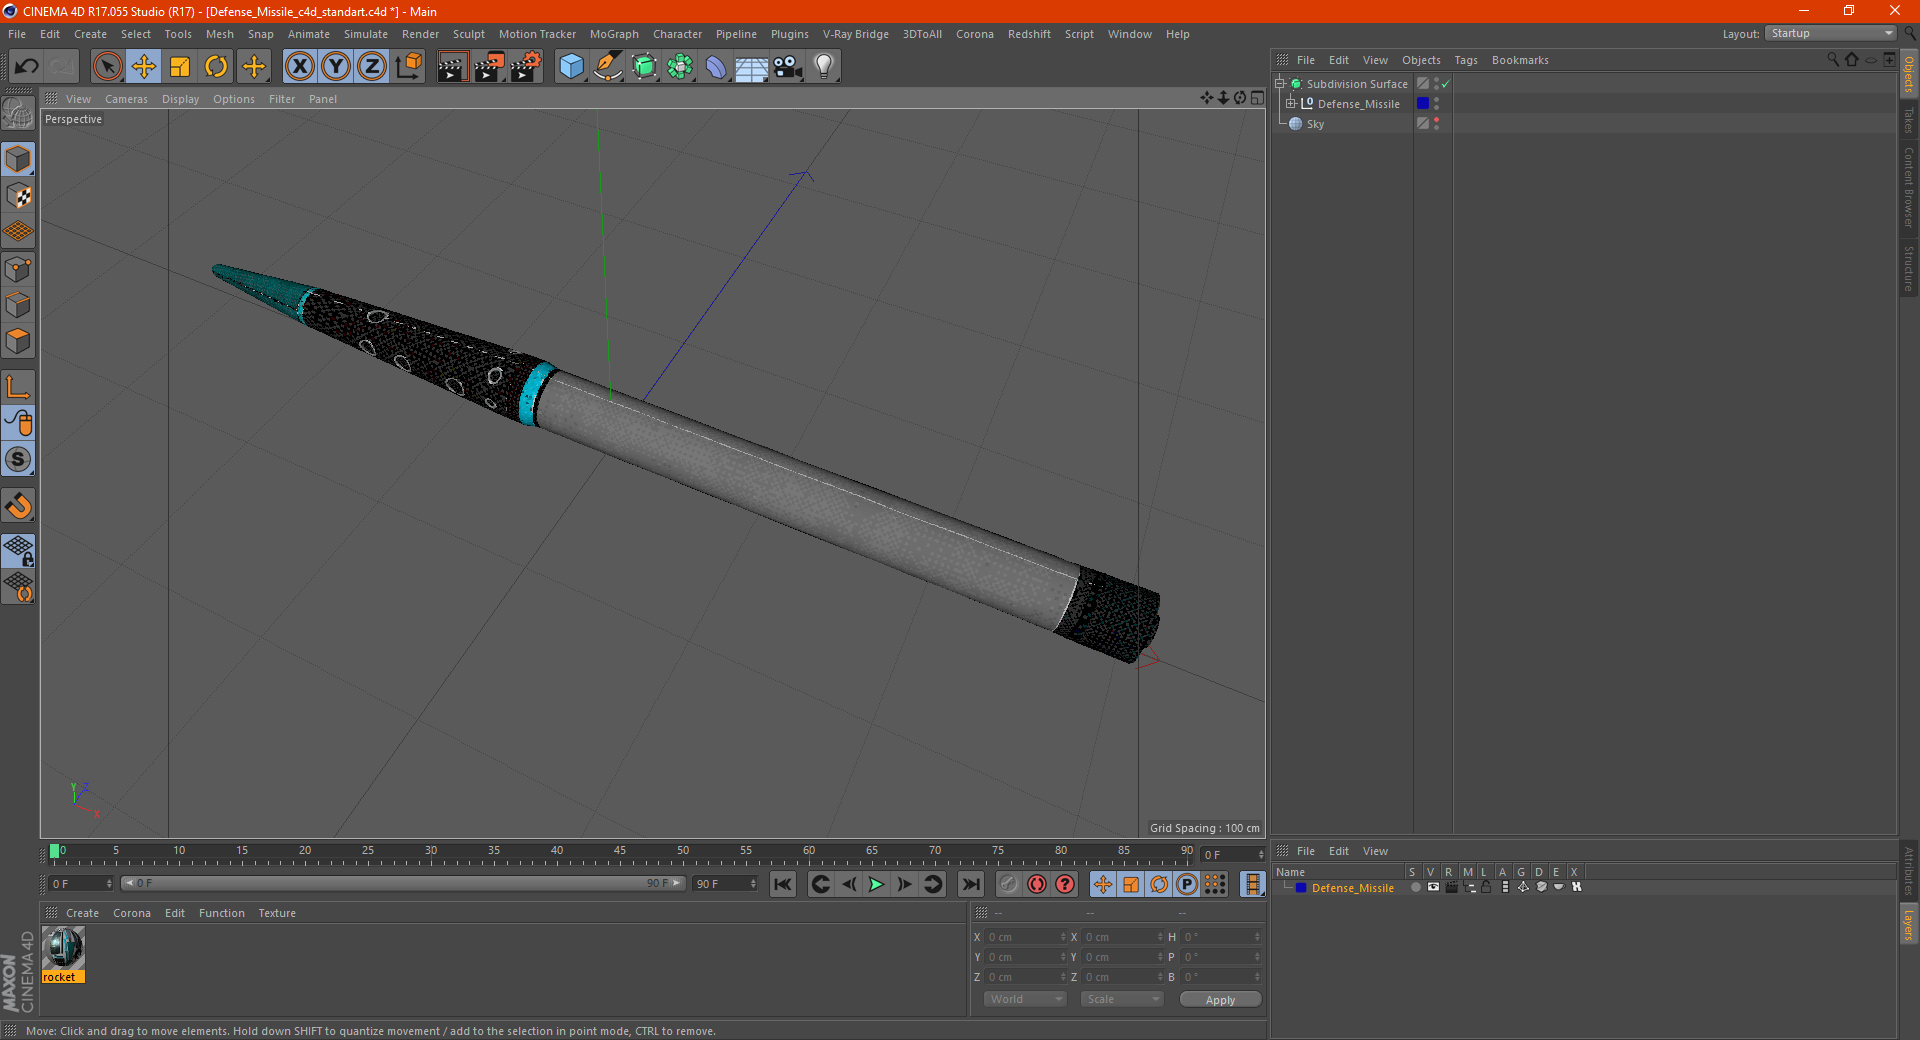The width and height of the screenshot is (1920, 1040).
Task: Open the Redshift menu
Action: (x=1029, y=34)
